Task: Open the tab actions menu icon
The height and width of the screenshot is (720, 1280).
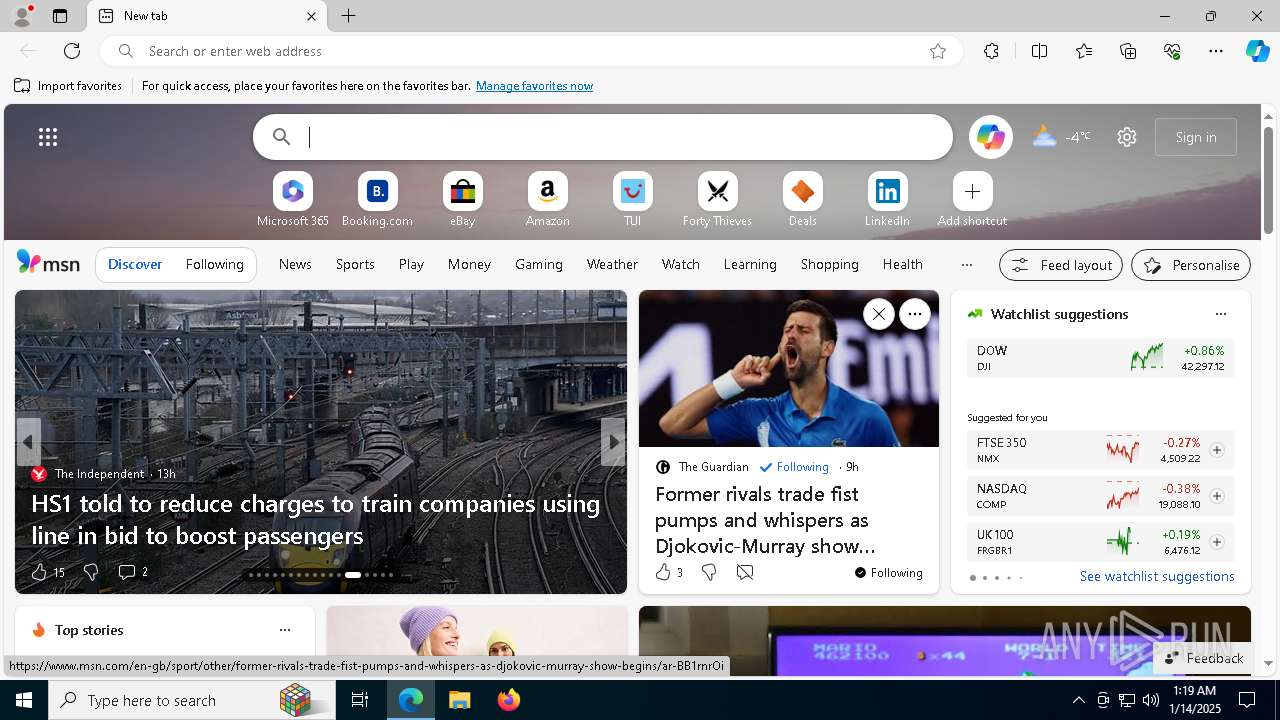Action: 60,16
